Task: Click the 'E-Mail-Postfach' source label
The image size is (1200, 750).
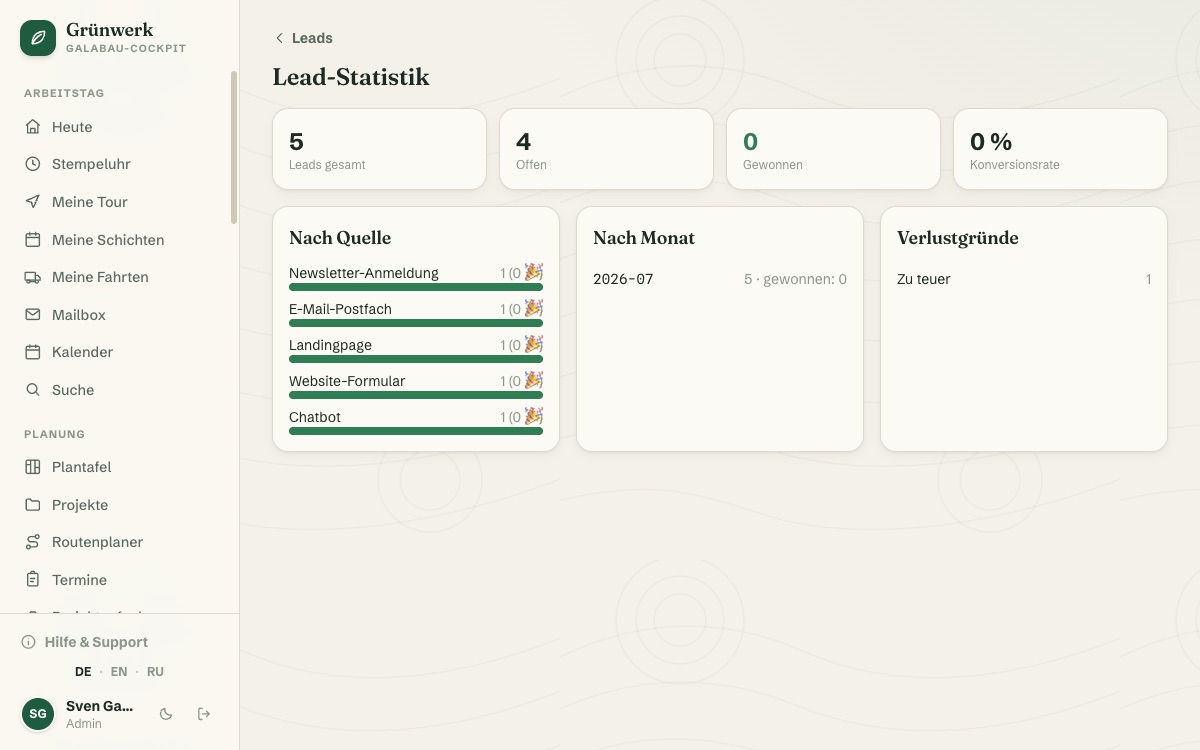Action: click(x=340, y=309)
